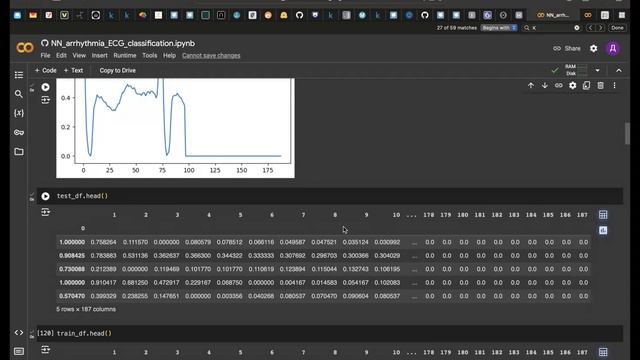
Task: Go to Colab home via CO logo
Action: [25, 48]
